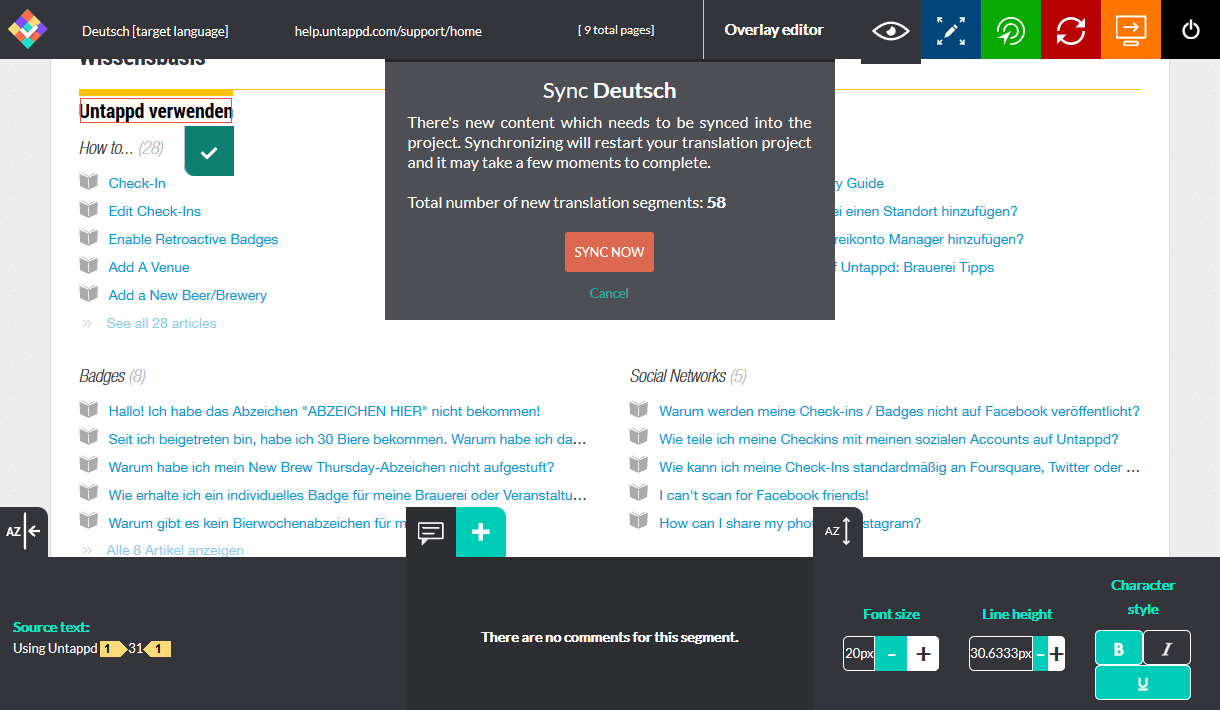
Task: Click the colorful app logo
Action: pyautogui.click(x=27, y=29)
